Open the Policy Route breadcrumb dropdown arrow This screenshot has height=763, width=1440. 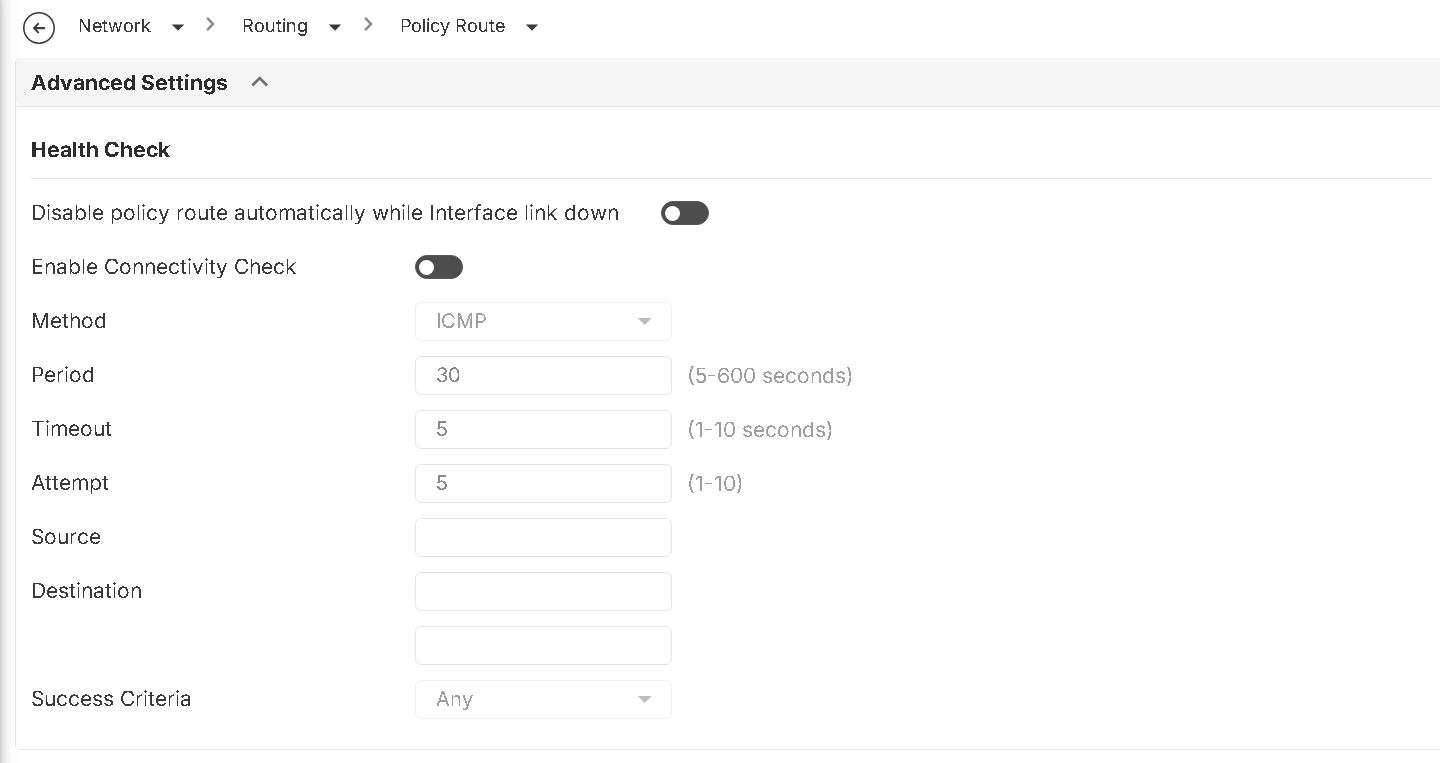[x=532, y=27]
